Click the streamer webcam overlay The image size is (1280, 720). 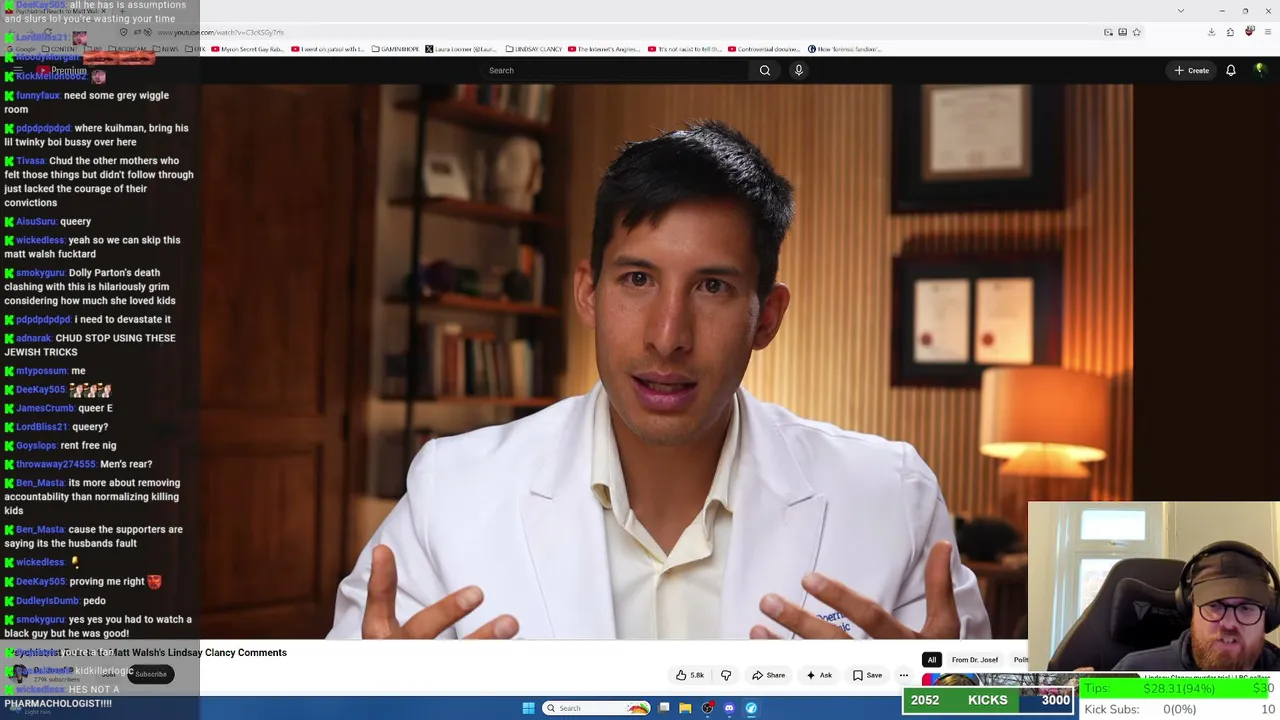pos(1154,586)
